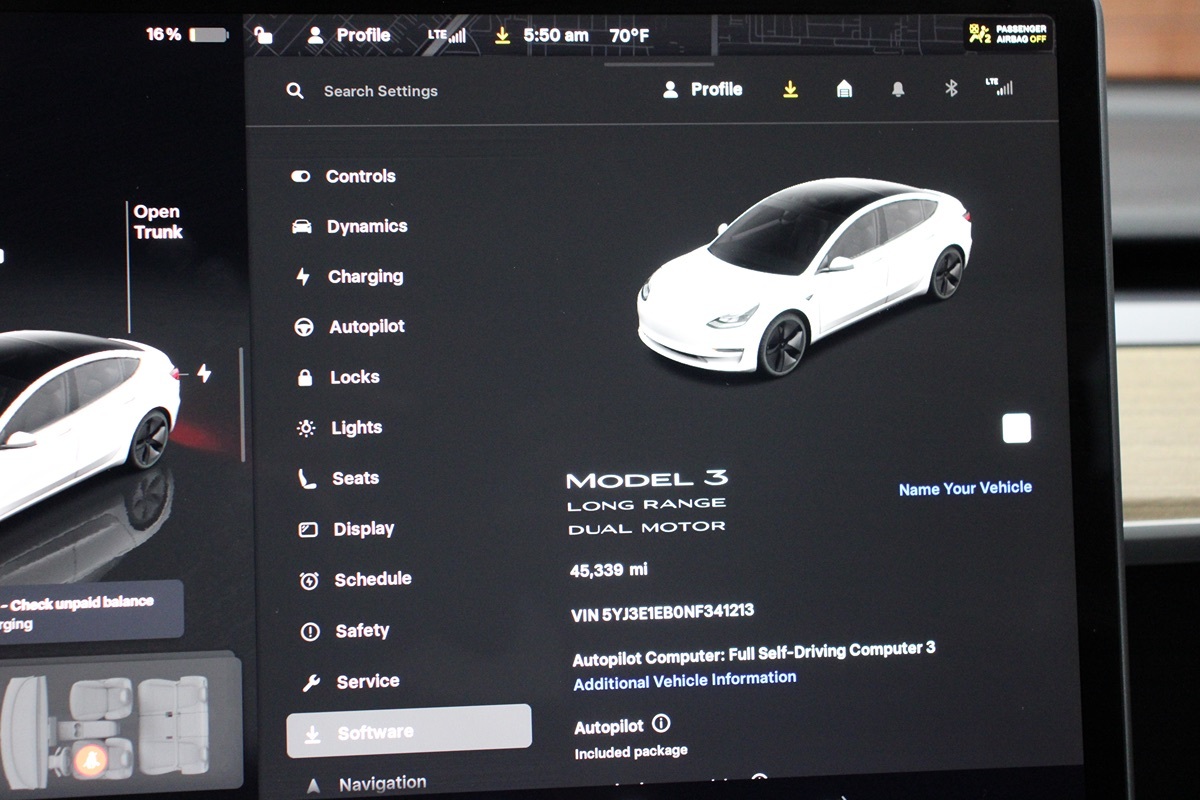Open notifications bell icon
1200x800 pixels.
[898, 90]
